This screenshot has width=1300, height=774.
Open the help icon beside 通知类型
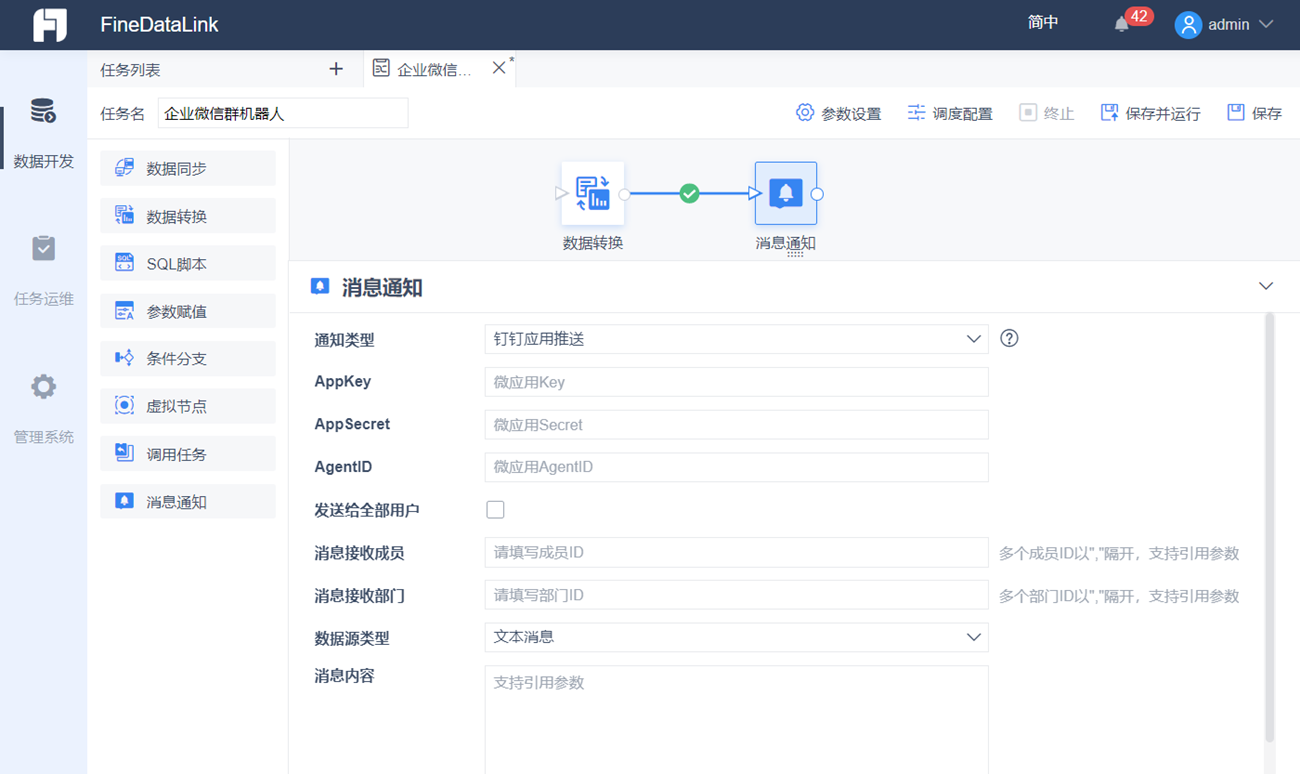(1009, 339)
